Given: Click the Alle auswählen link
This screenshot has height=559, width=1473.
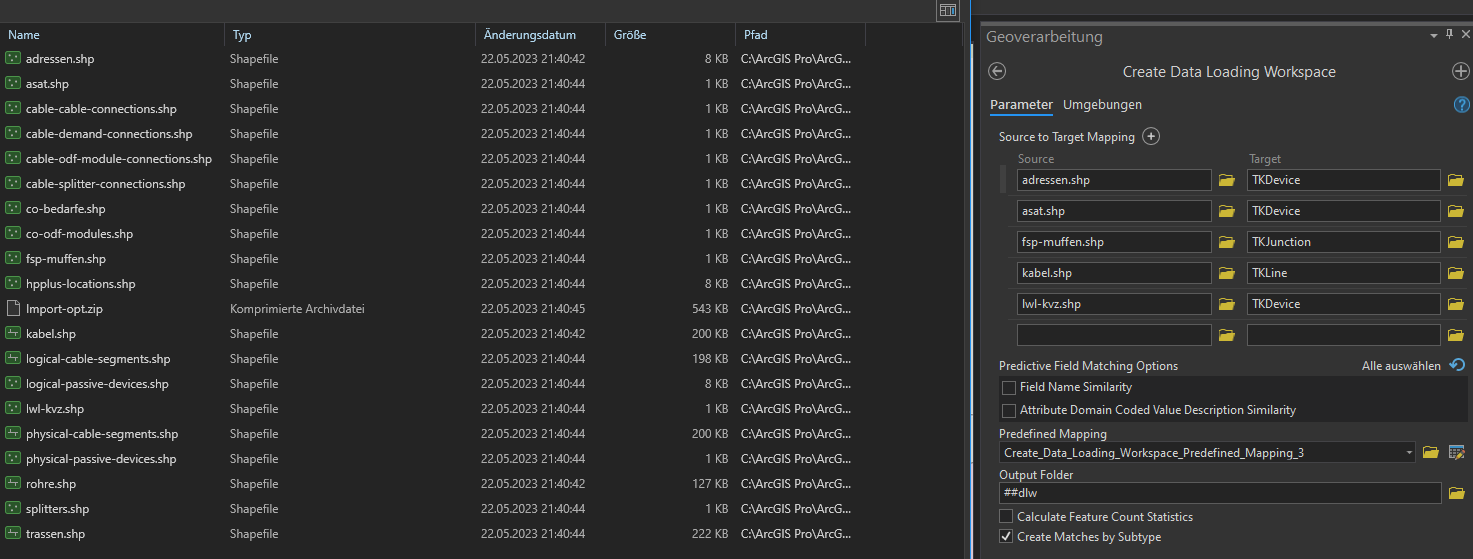Looking at the screenshot, I should pyautogui.click(x=1400, y=366).
